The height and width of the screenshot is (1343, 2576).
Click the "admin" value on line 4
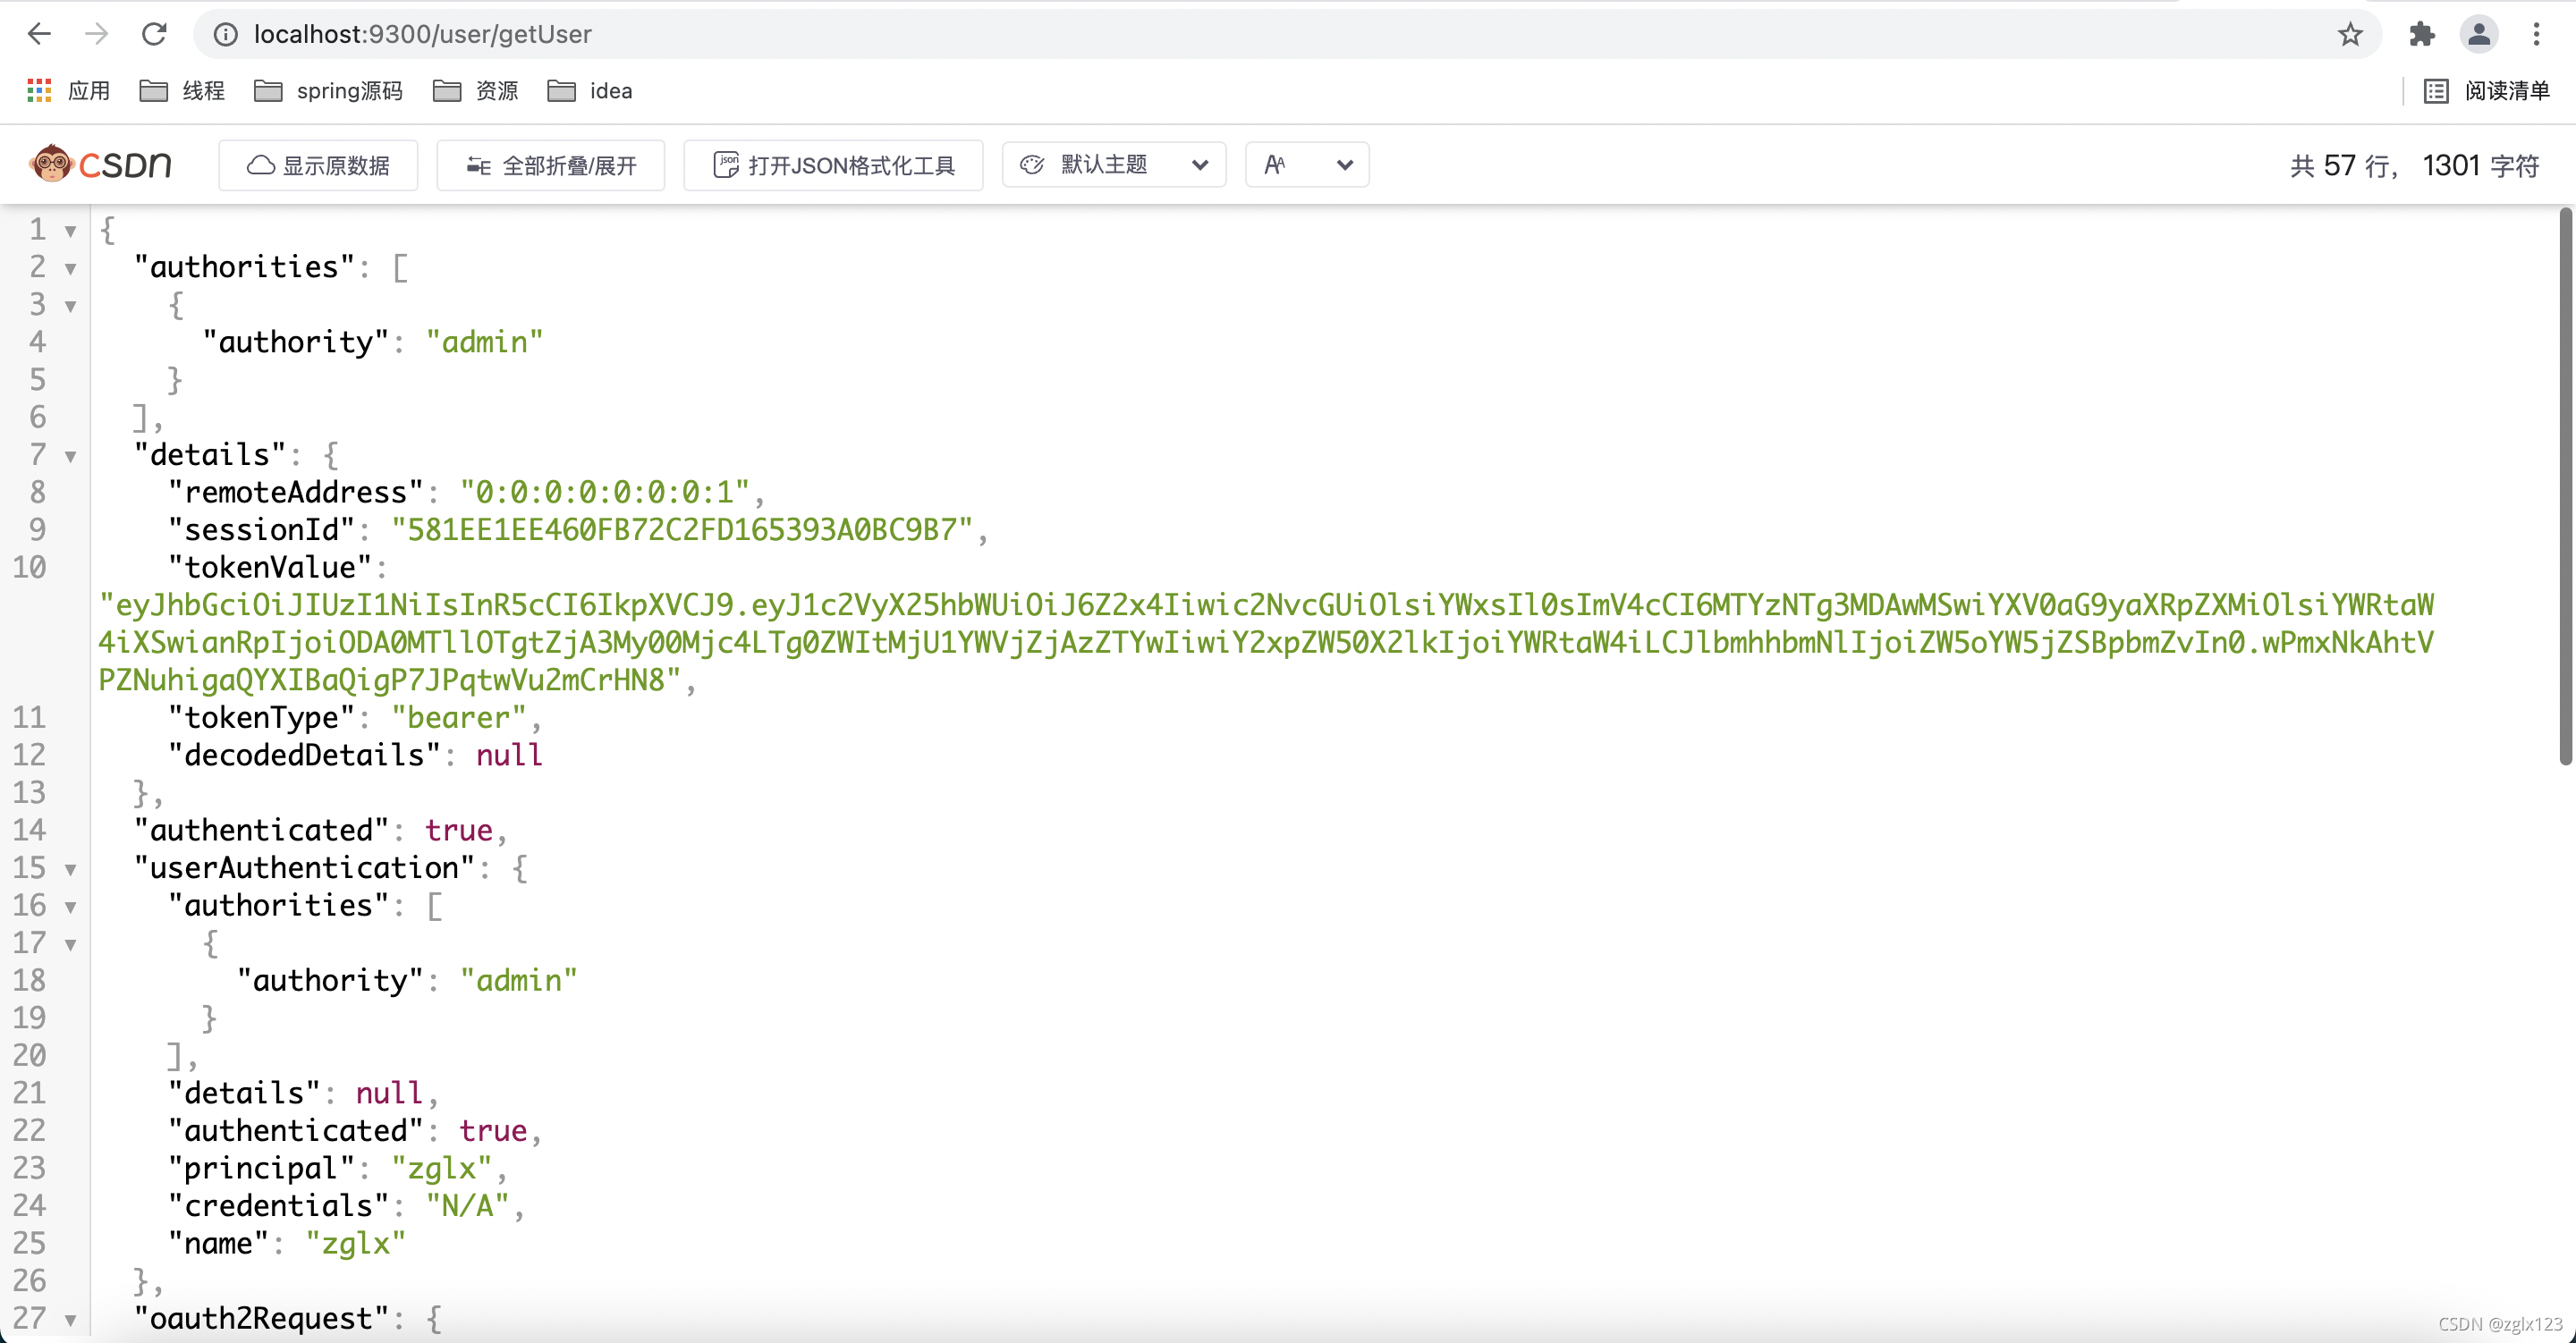pos(484,342)
